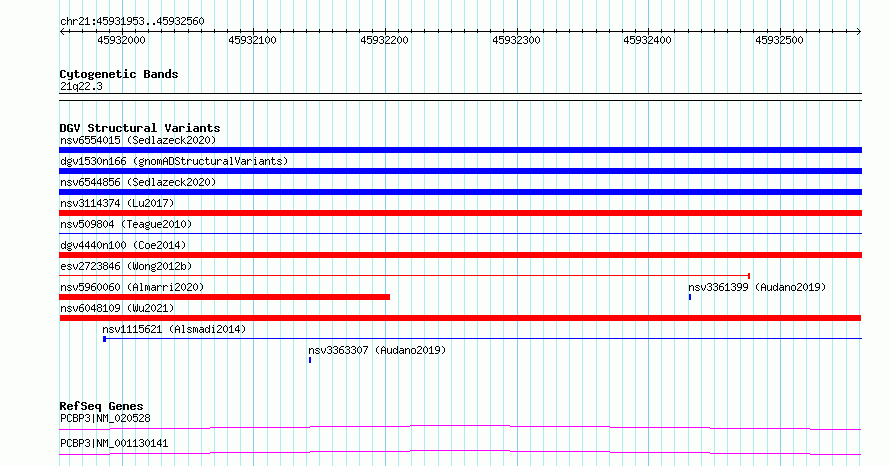The height and width of the screenshot is (466, 890).
Task: Click the left arrow end of the ruler
Action: [62, 32]
